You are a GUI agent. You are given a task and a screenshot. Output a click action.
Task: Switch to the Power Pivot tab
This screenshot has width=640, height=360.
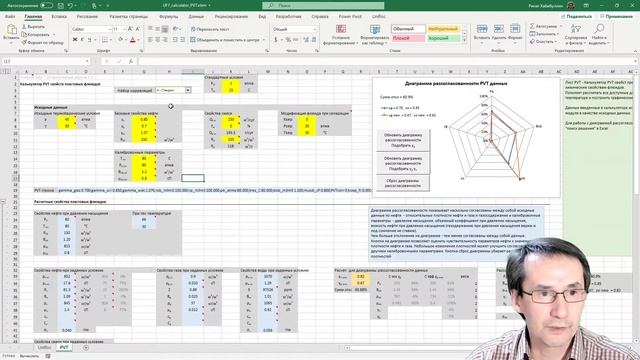click(x=350, y=17)
